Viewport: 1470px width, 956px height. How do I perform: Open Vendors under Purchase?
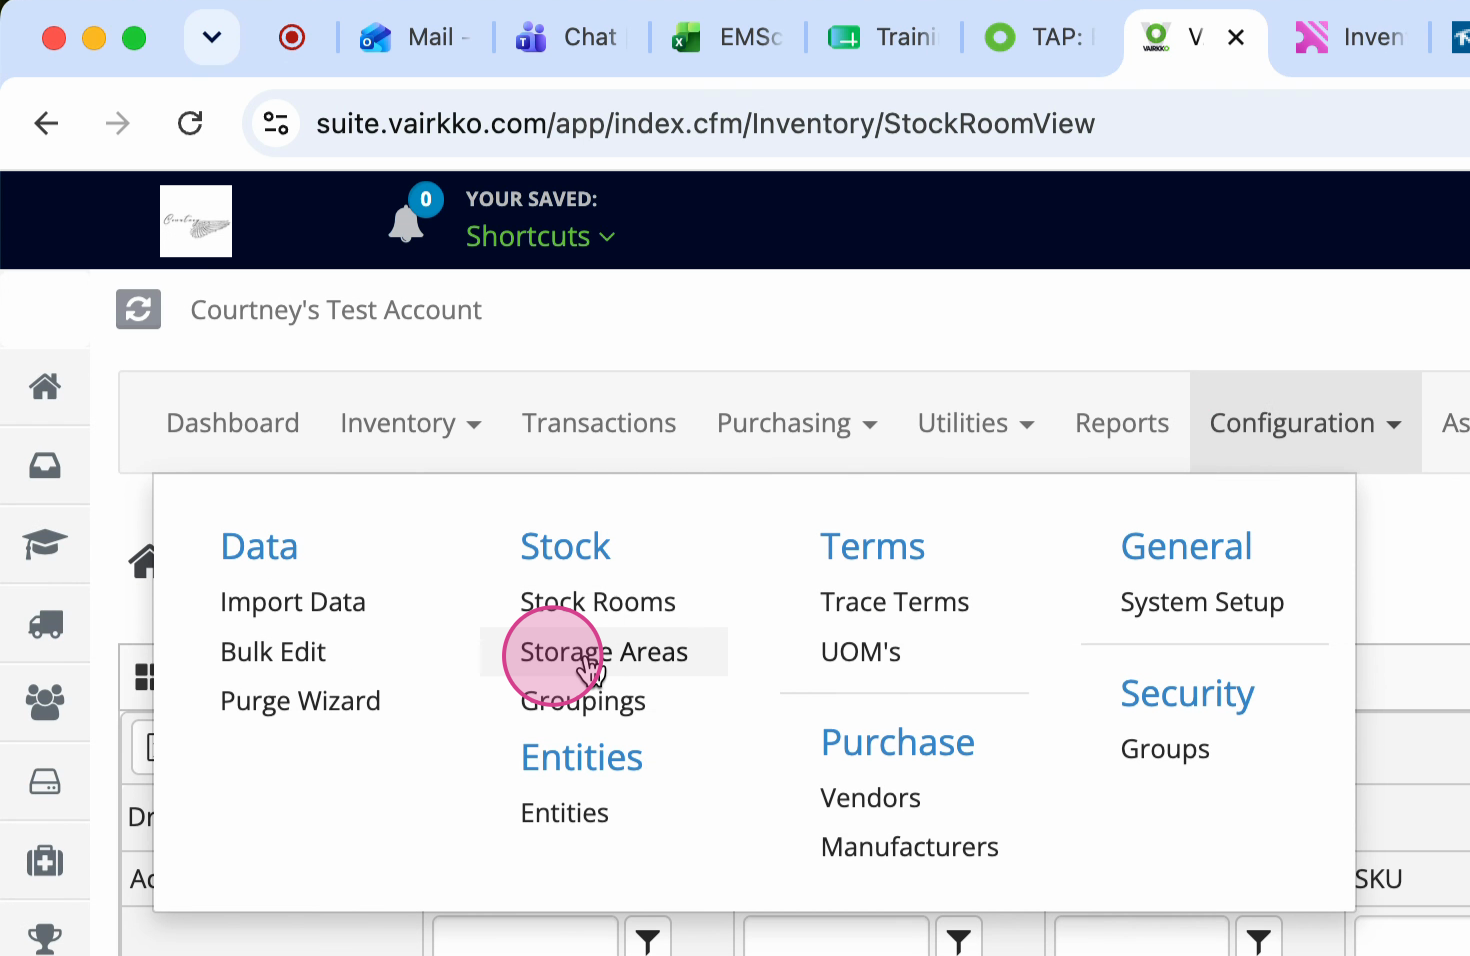pos(870,798)
